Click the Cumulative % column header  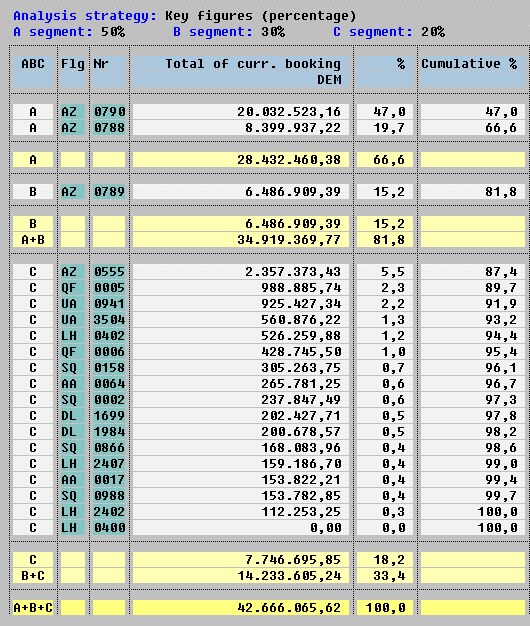[469, 64]
